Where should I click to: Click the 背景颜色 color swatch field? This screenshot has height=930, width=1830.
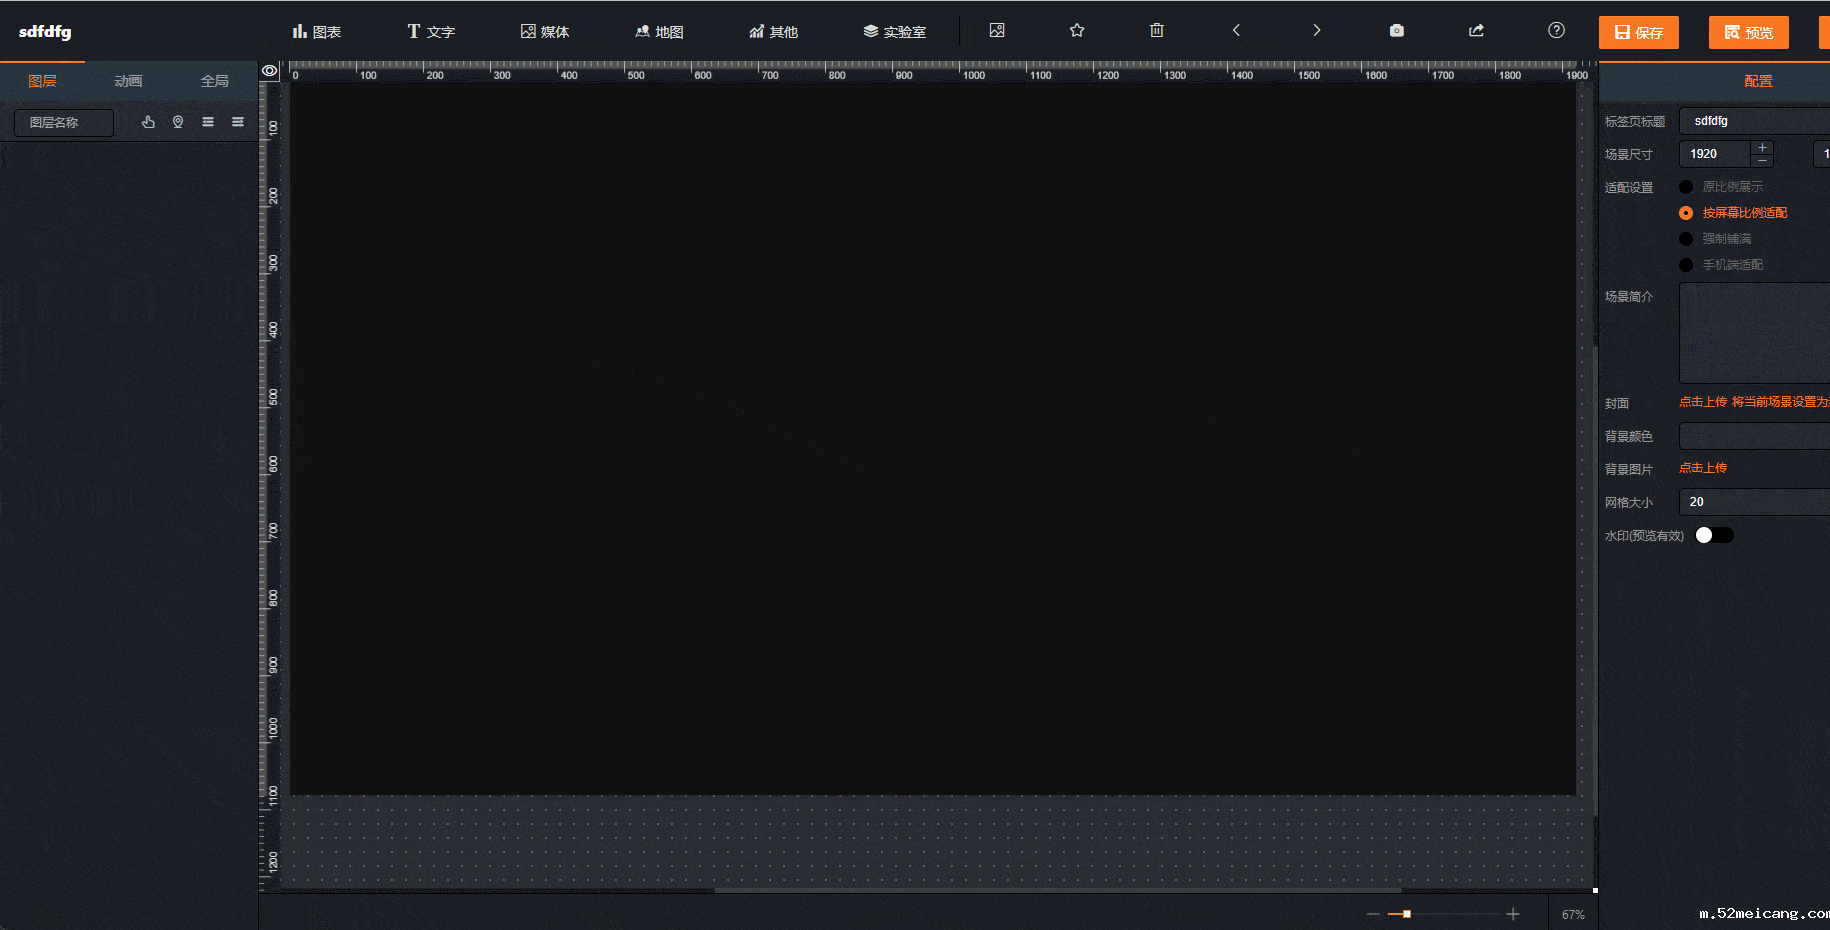point(1753,436)
